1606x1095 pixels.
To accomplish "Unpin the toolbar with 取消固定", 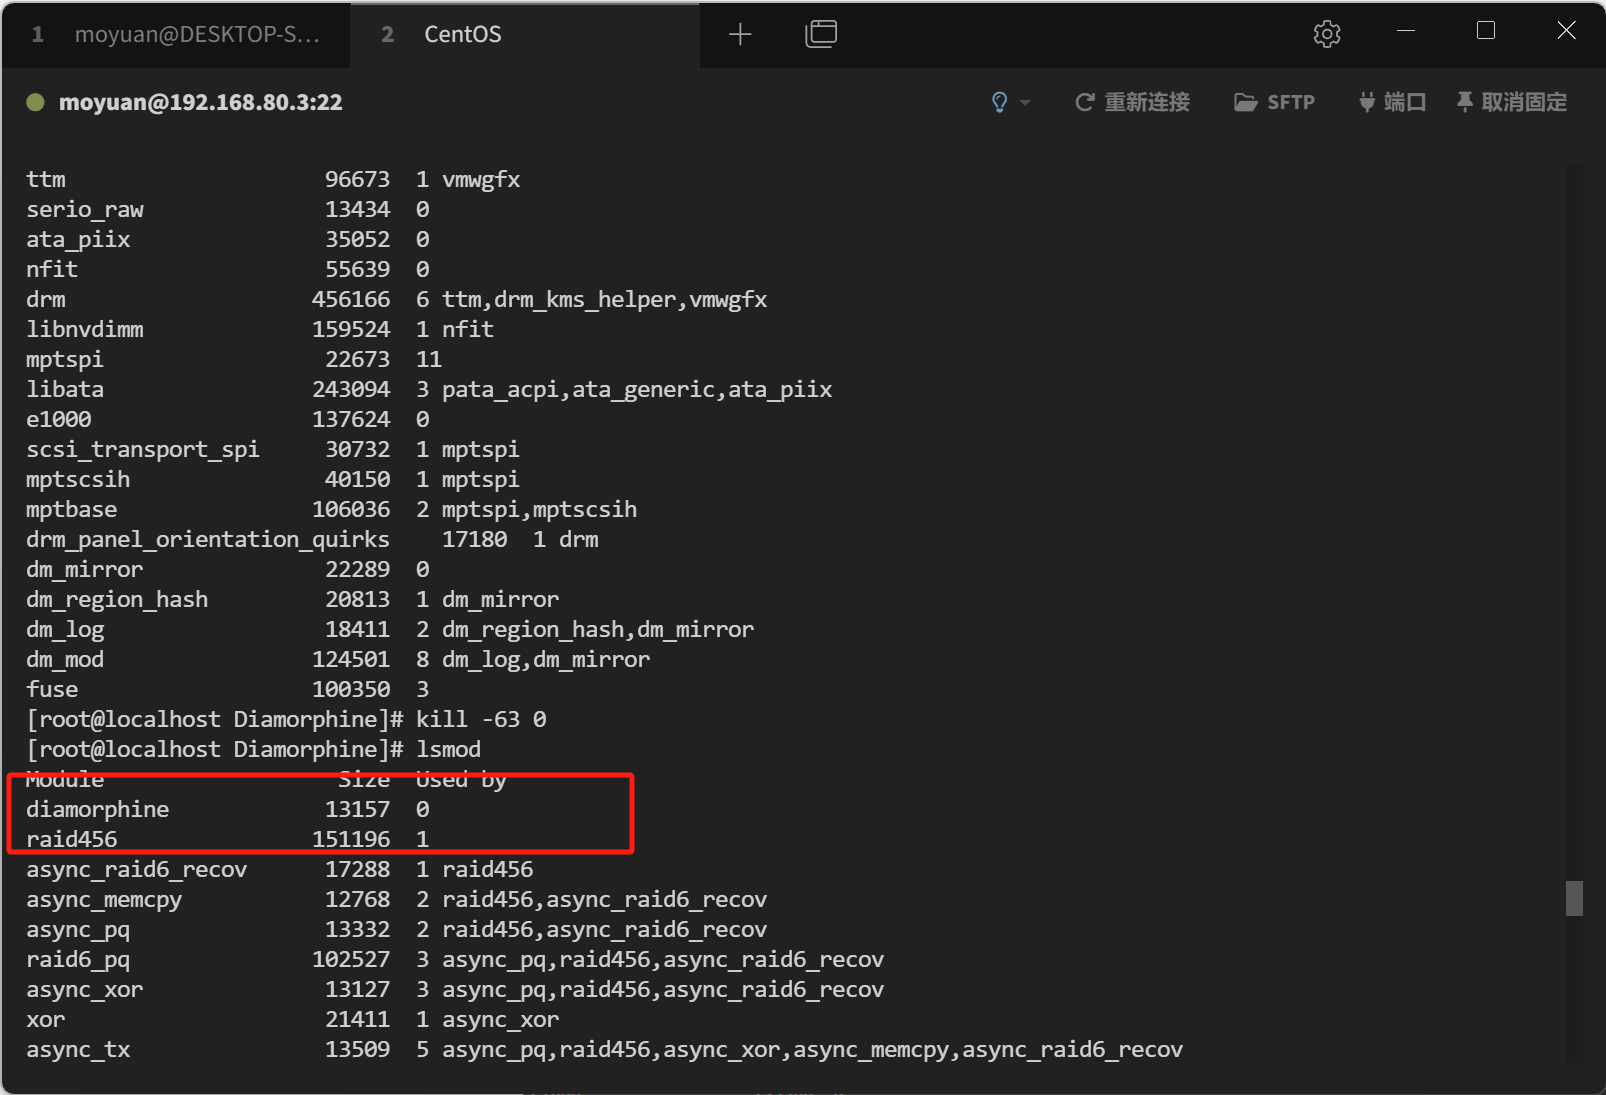I will coord(1511,102).
